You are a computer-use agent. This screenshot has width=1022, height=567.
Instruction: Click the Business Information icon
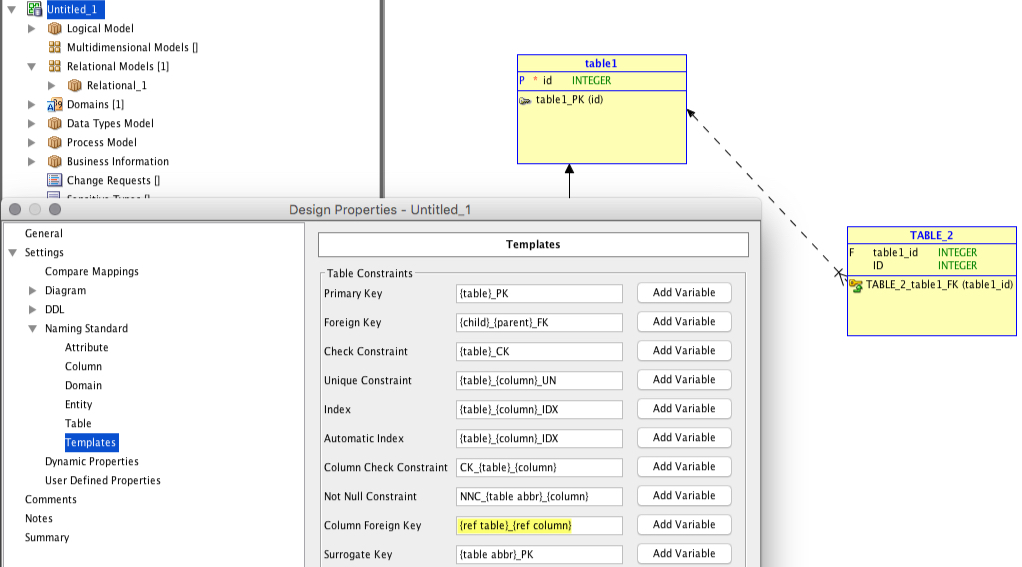coord(55,161)
